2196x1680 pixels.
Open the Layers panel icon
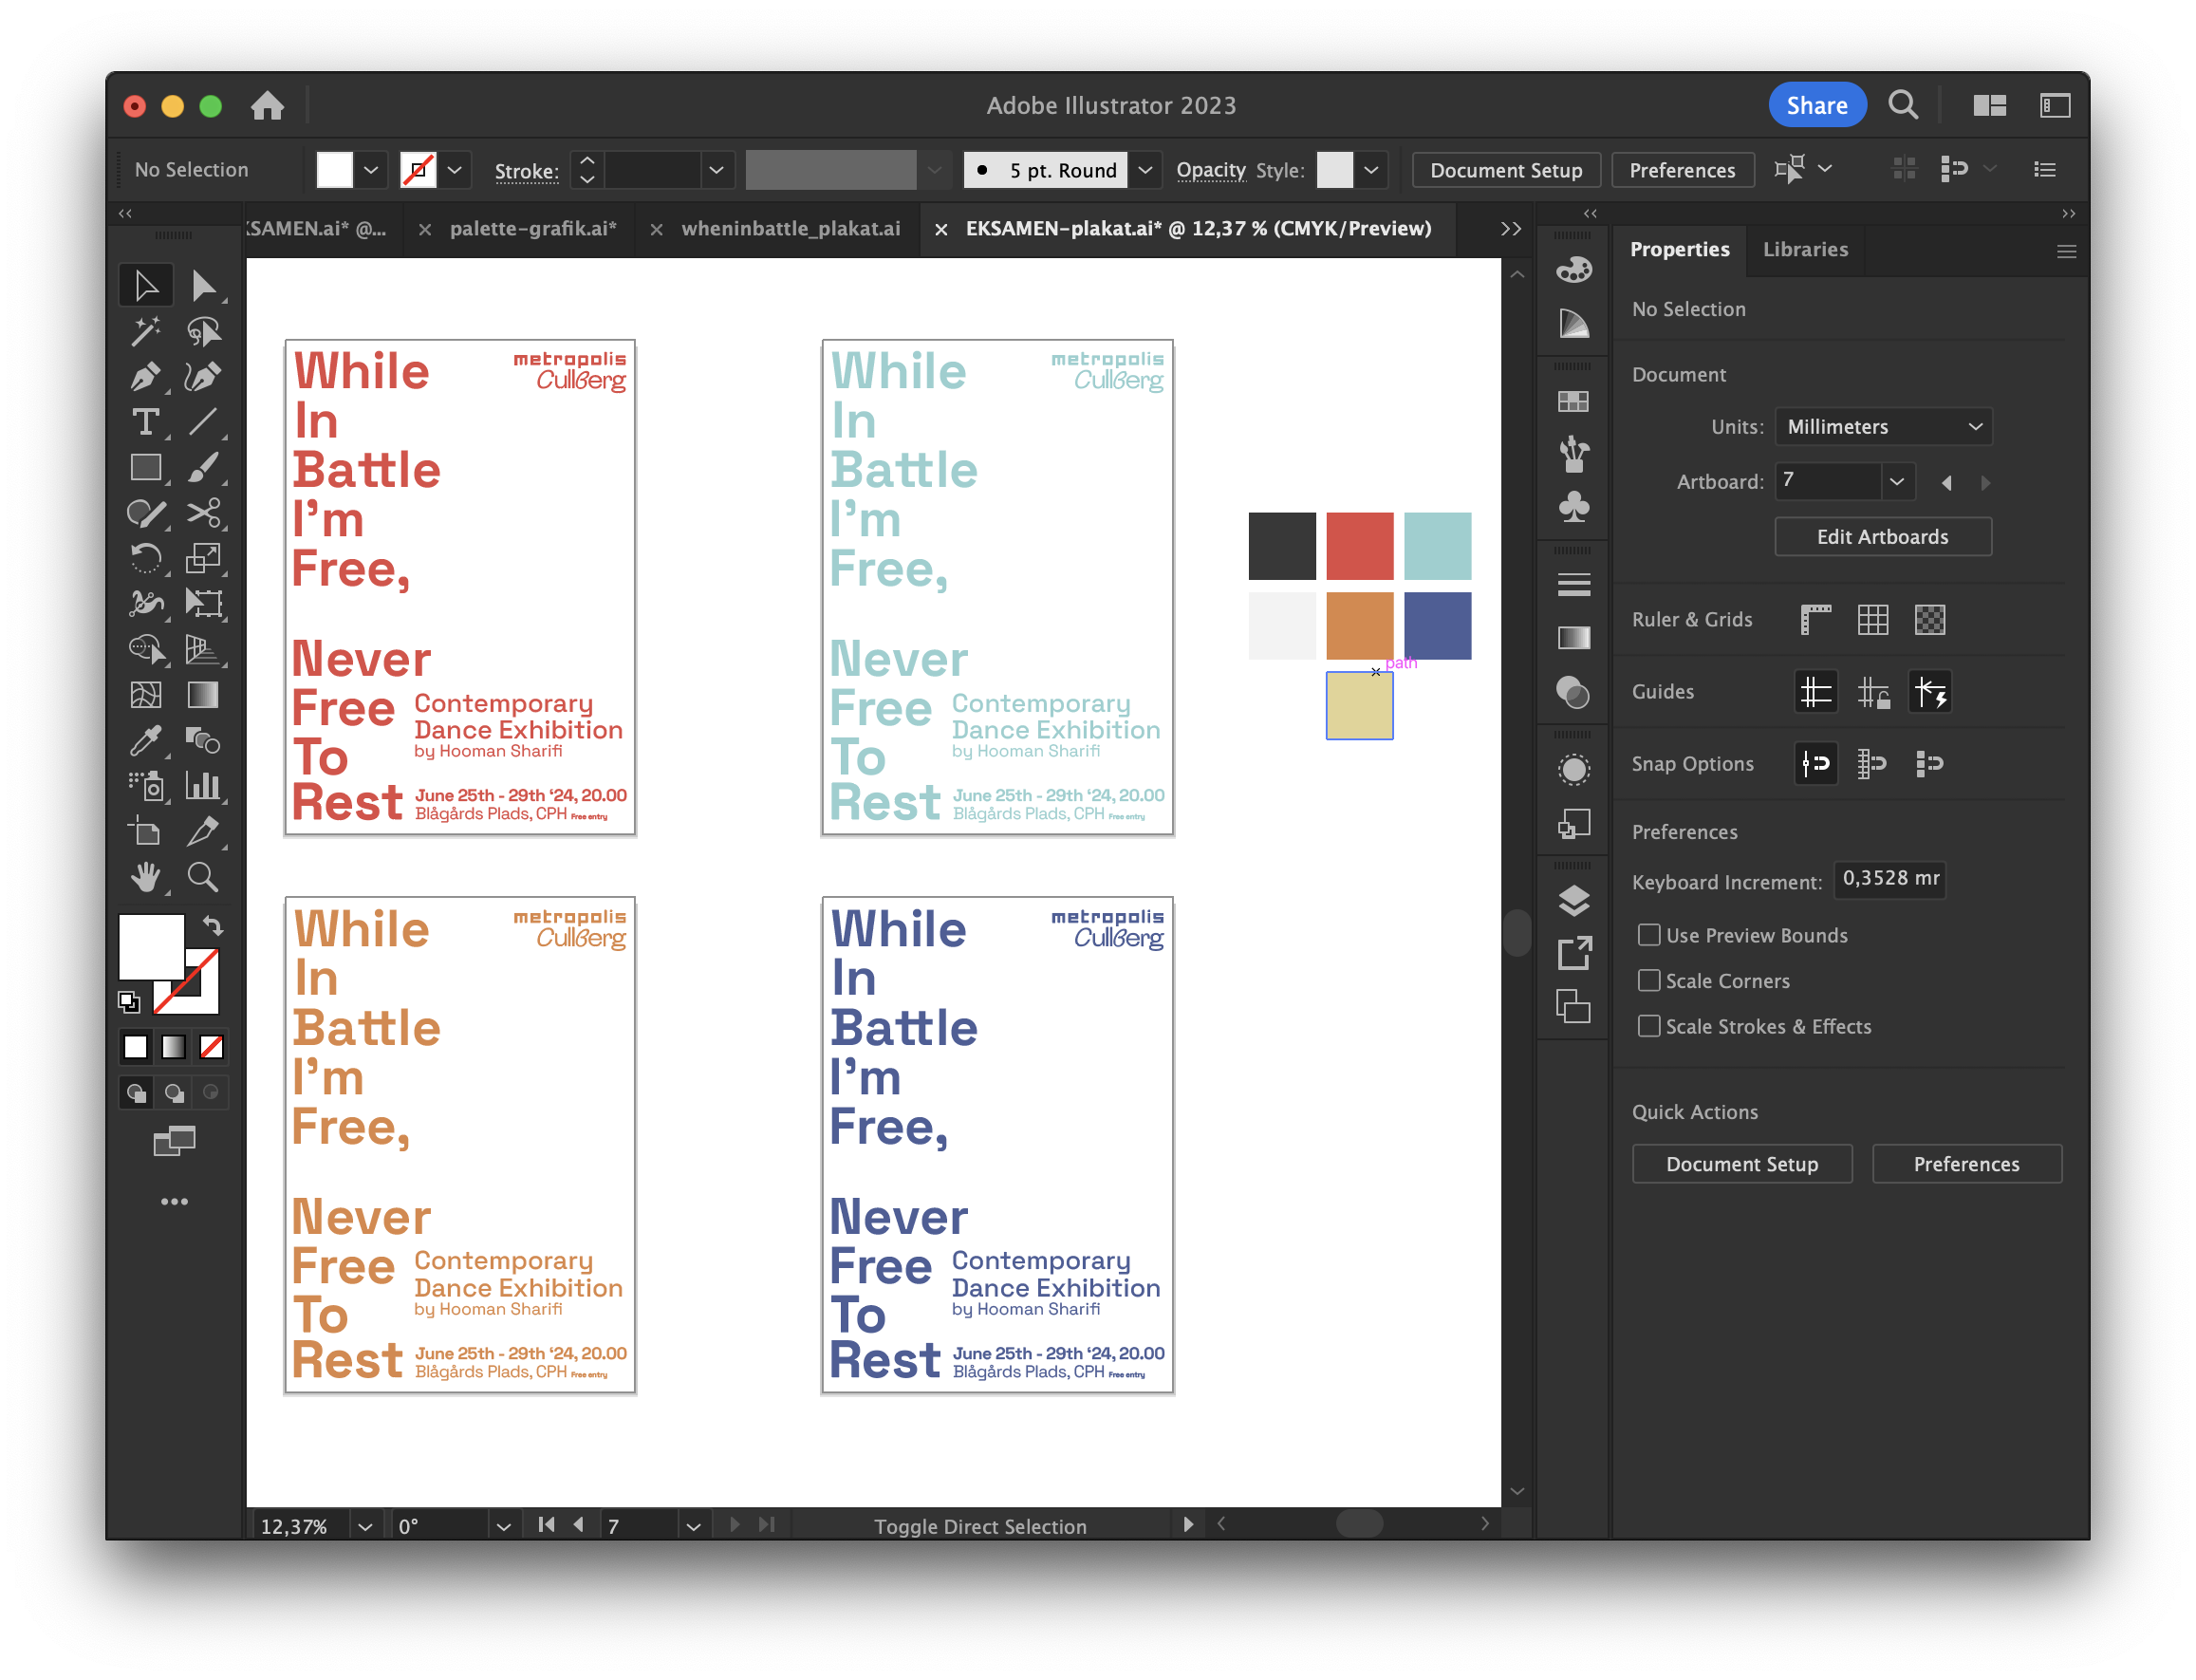point(1574,900)
